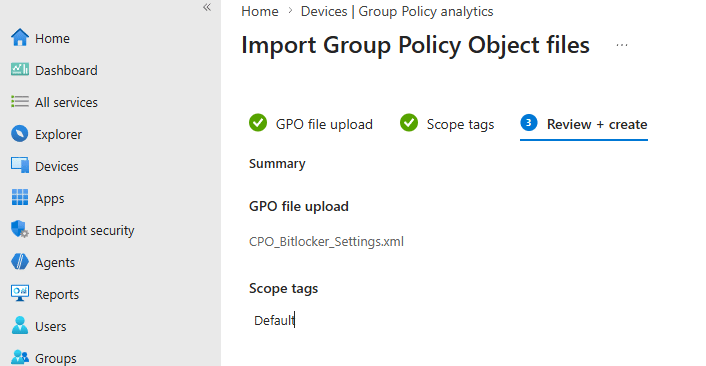706x366 pixels.
Task: Click the Default scope tag value
Action: pos(274,321)
